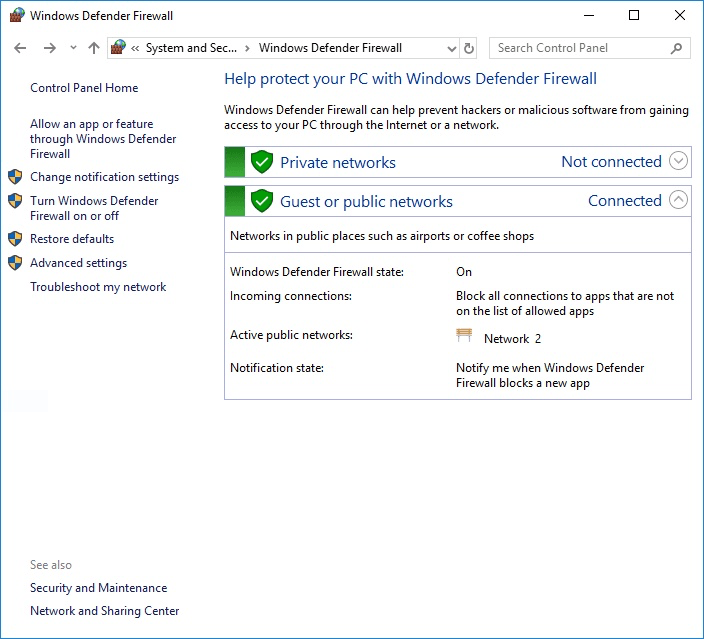The image size is (704, 639).
Task: Click Guest or public networks heading
Action: (366, 202)
